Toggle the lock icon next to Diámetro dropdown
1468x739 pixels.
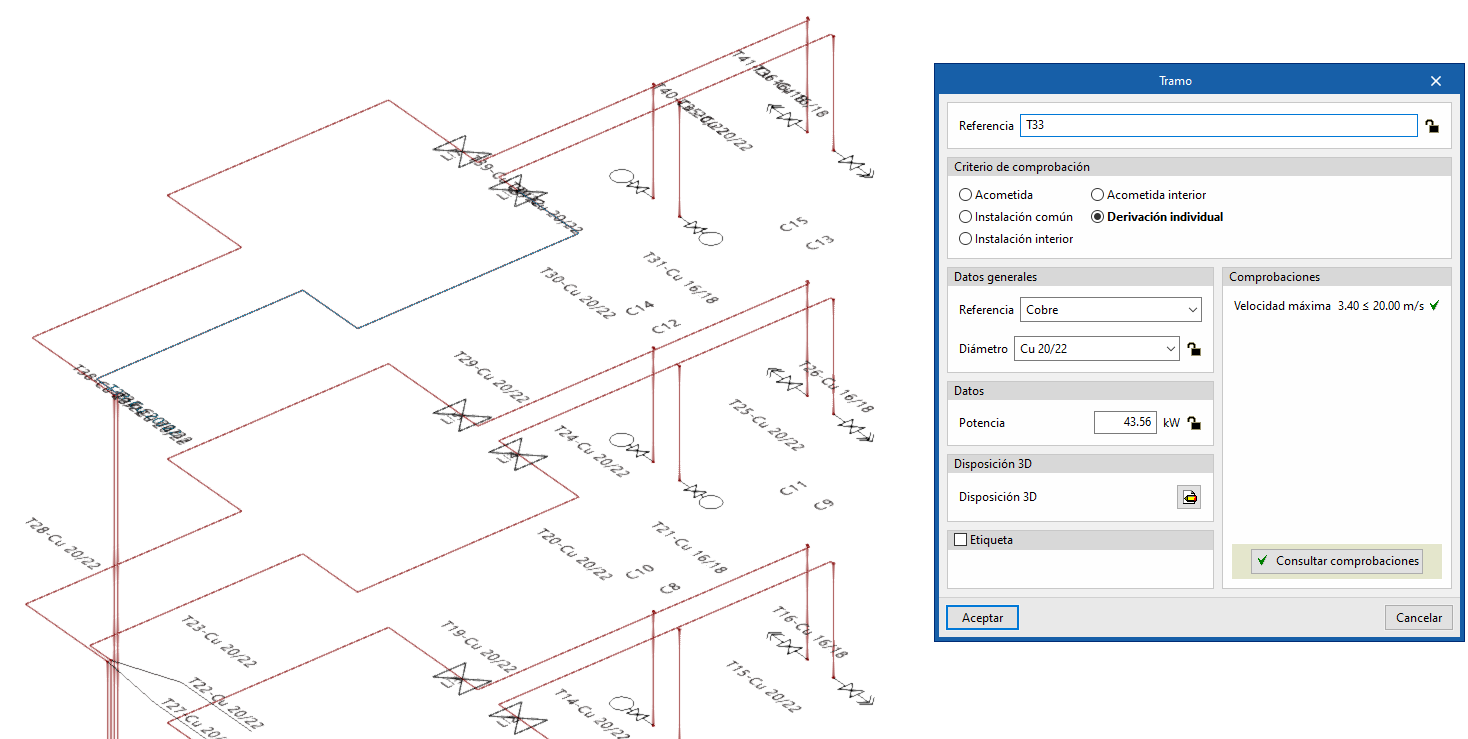[x=1193, y=349]
